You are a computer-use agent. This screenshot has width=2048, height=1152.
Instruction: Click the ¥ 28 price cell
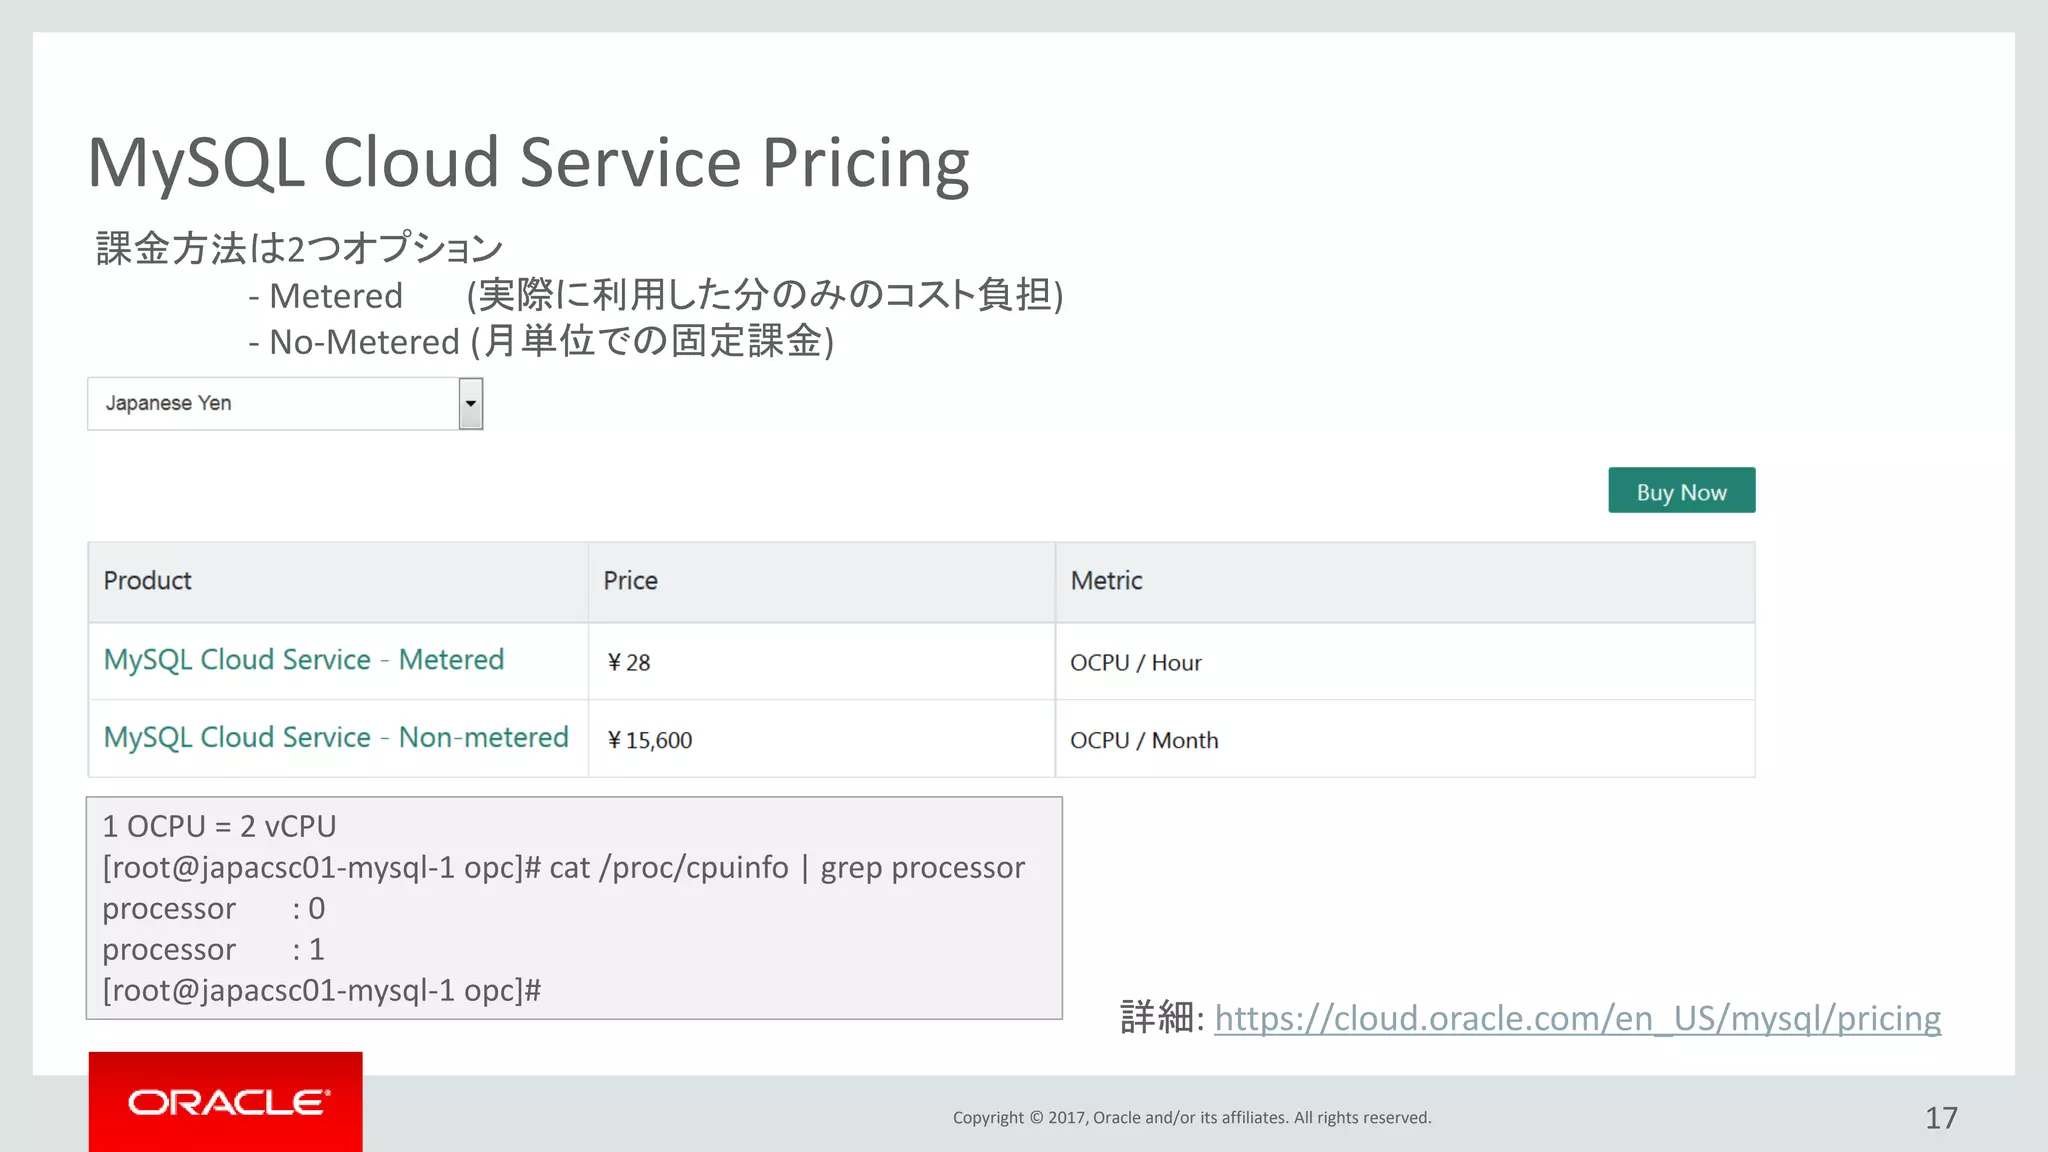[x=821, y=662]
